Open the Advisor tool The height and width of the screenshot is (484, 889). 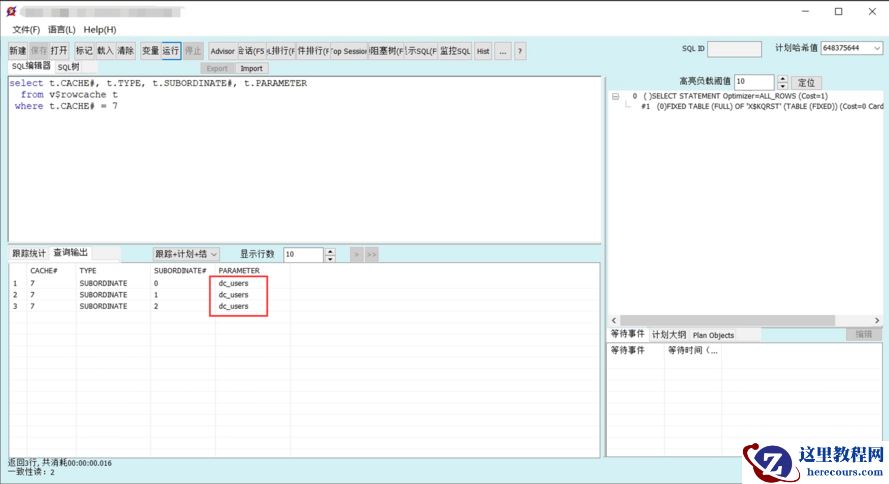[x=222, y=51]
